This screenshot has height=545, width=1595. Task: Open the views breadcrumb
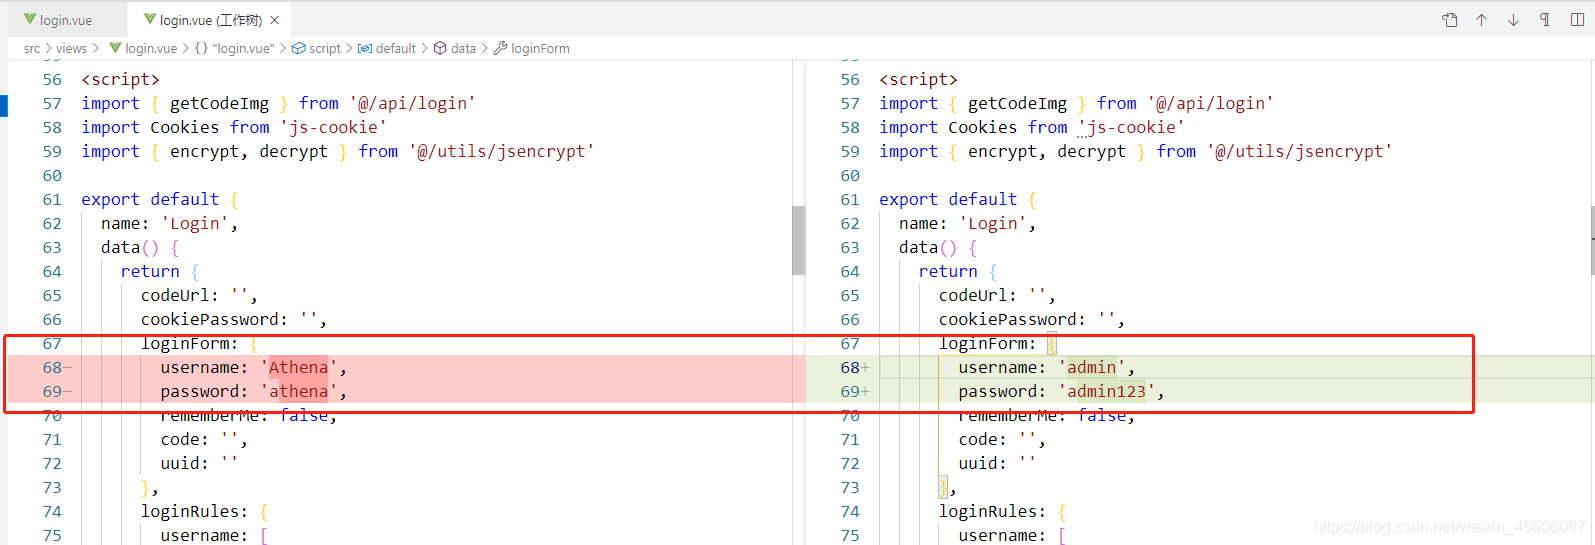pyautogui.click(x=71, y=48)
